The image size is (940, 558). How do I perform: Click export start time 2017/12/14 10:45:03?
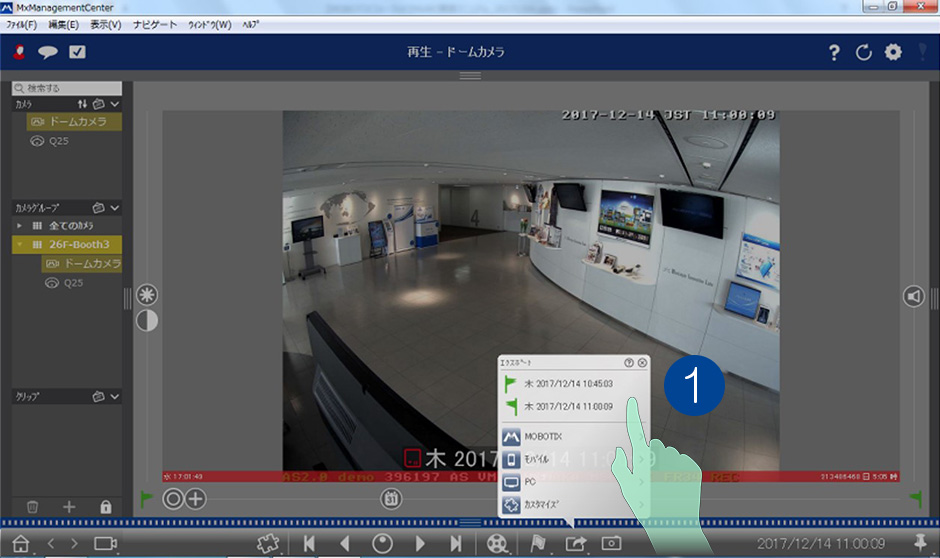pyautogui.click(x=568, y=384)
